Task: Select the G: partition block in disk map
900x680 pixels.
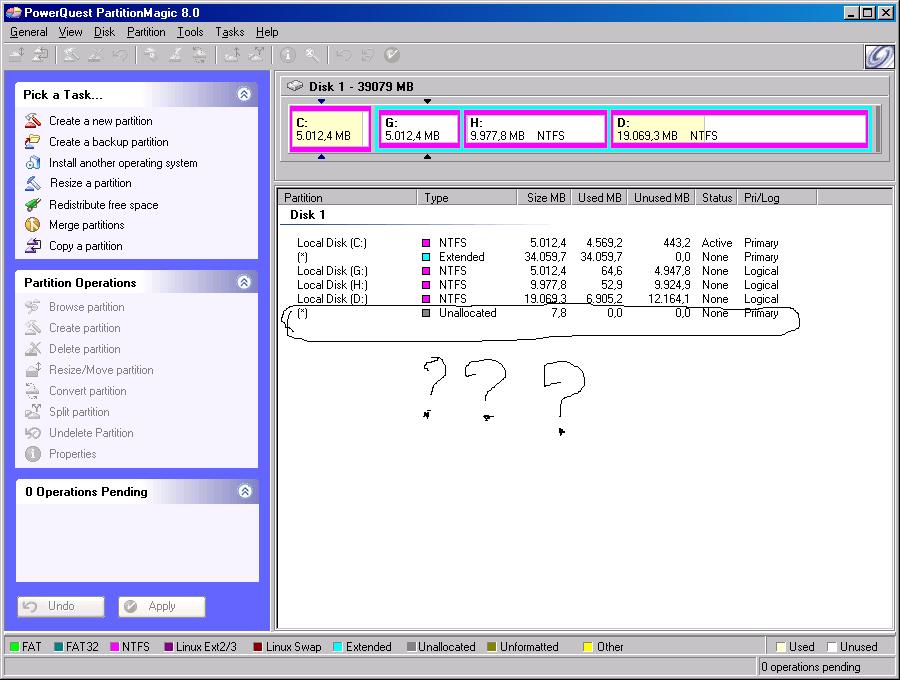Action: click(420, 129)
